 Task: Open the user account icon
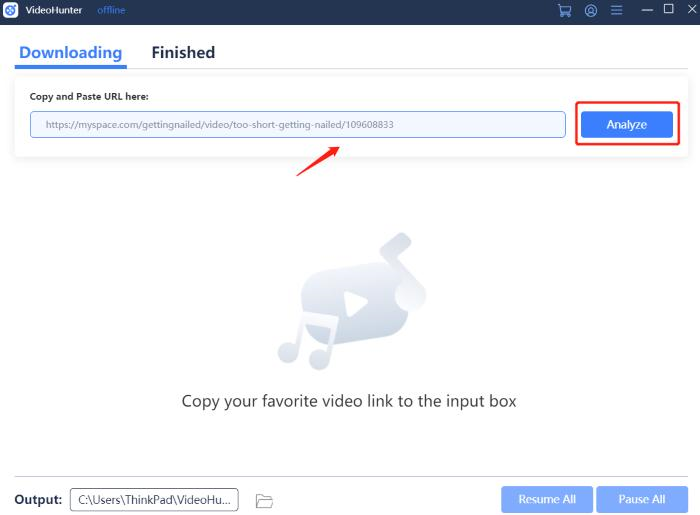click(x=591, y=10)
